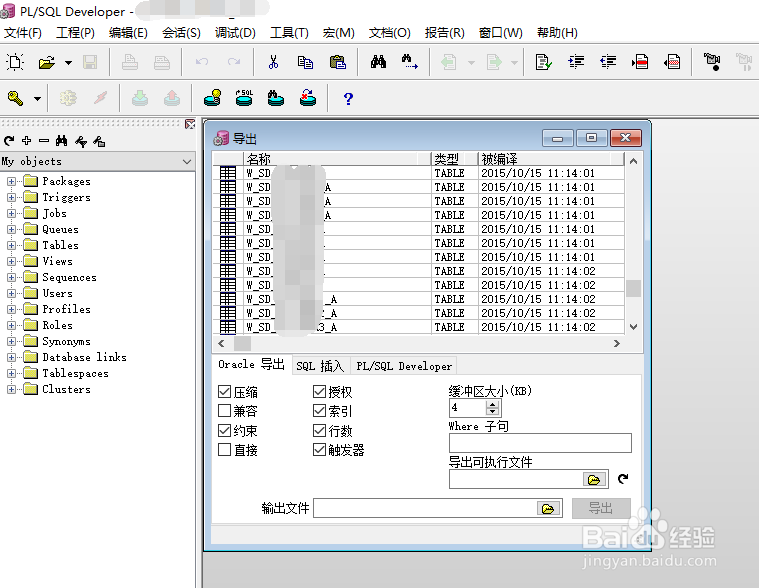This screenshot has height=588, width=759.
Task: Click the Uncomment selection icon
Action: 672,61
